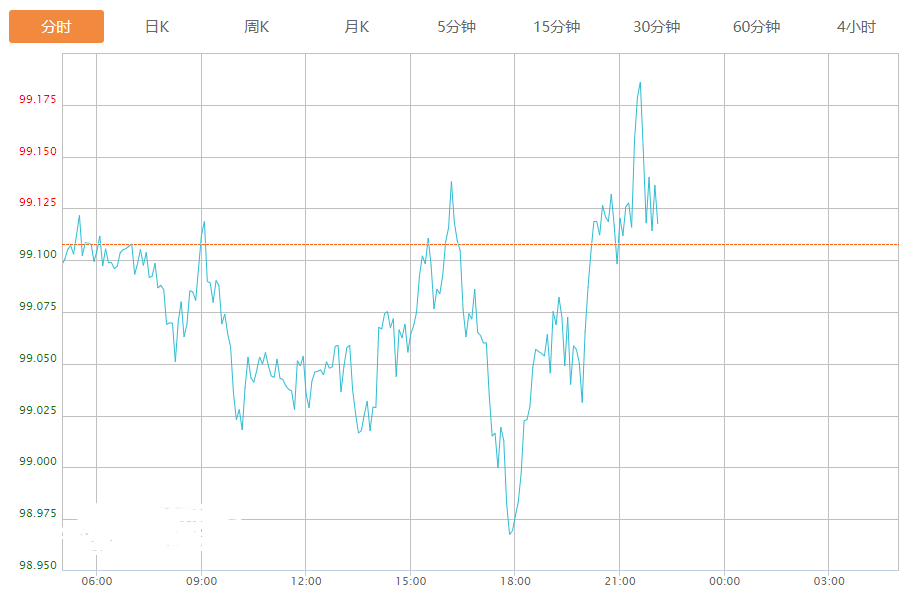This screenshot has height=593, width=906.
Task: Click the 21:00 time axis label
Action: tap(620, 582)
